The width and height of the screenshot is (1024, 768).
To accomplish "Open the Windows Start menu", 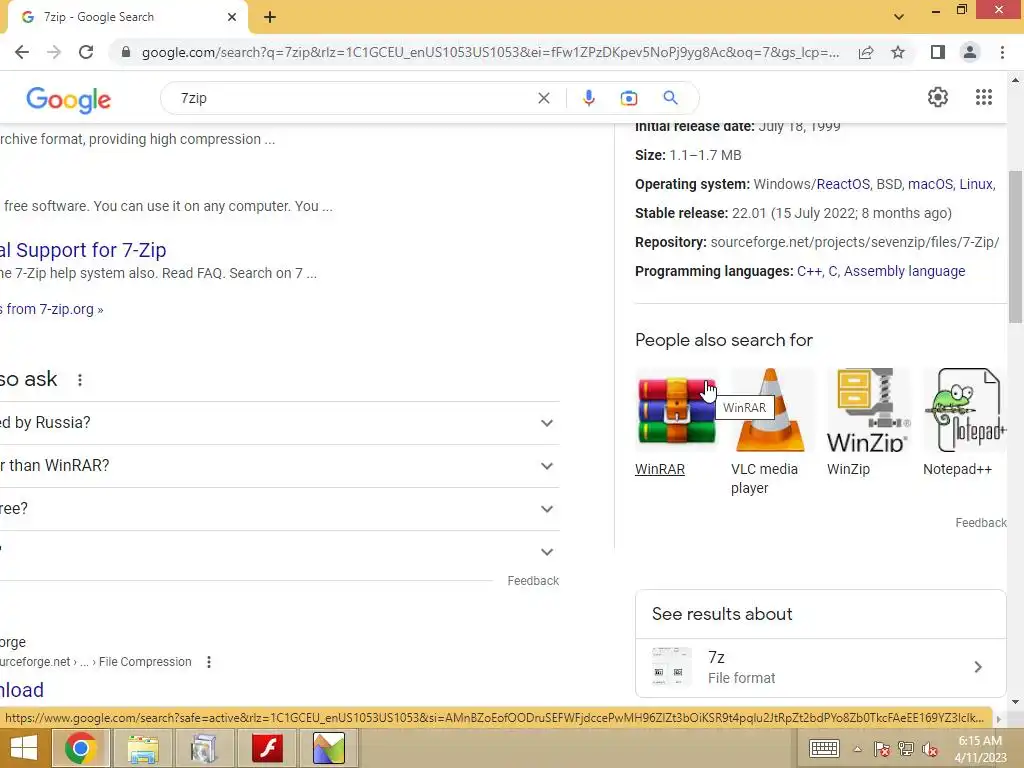I will tap(24, 748).
